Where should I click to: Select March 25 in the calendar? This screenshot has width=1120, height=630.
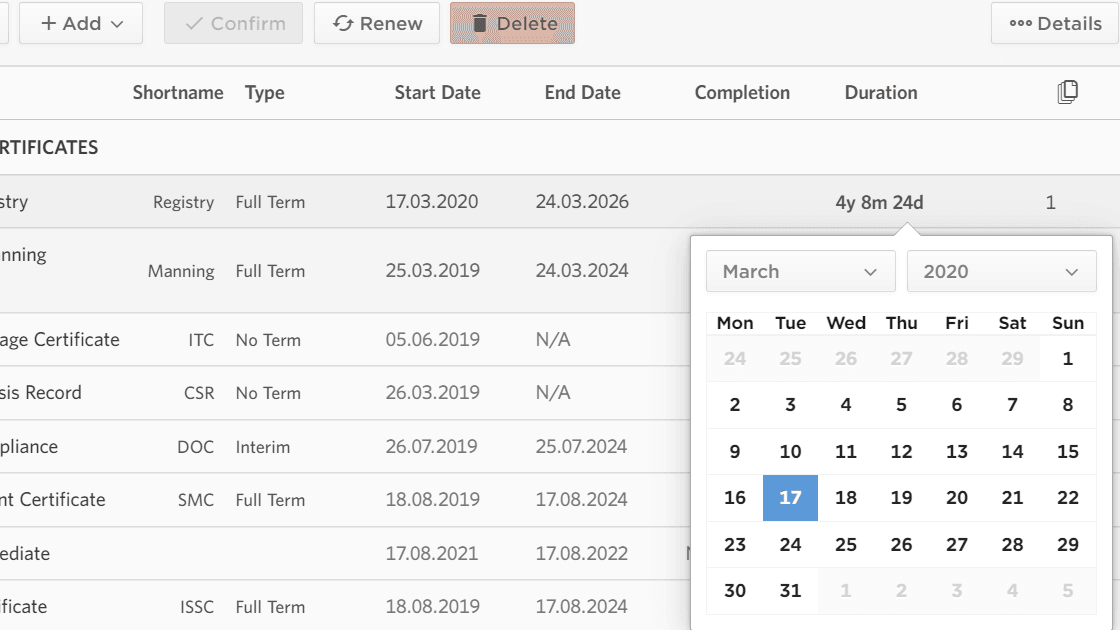coord(846,544)
